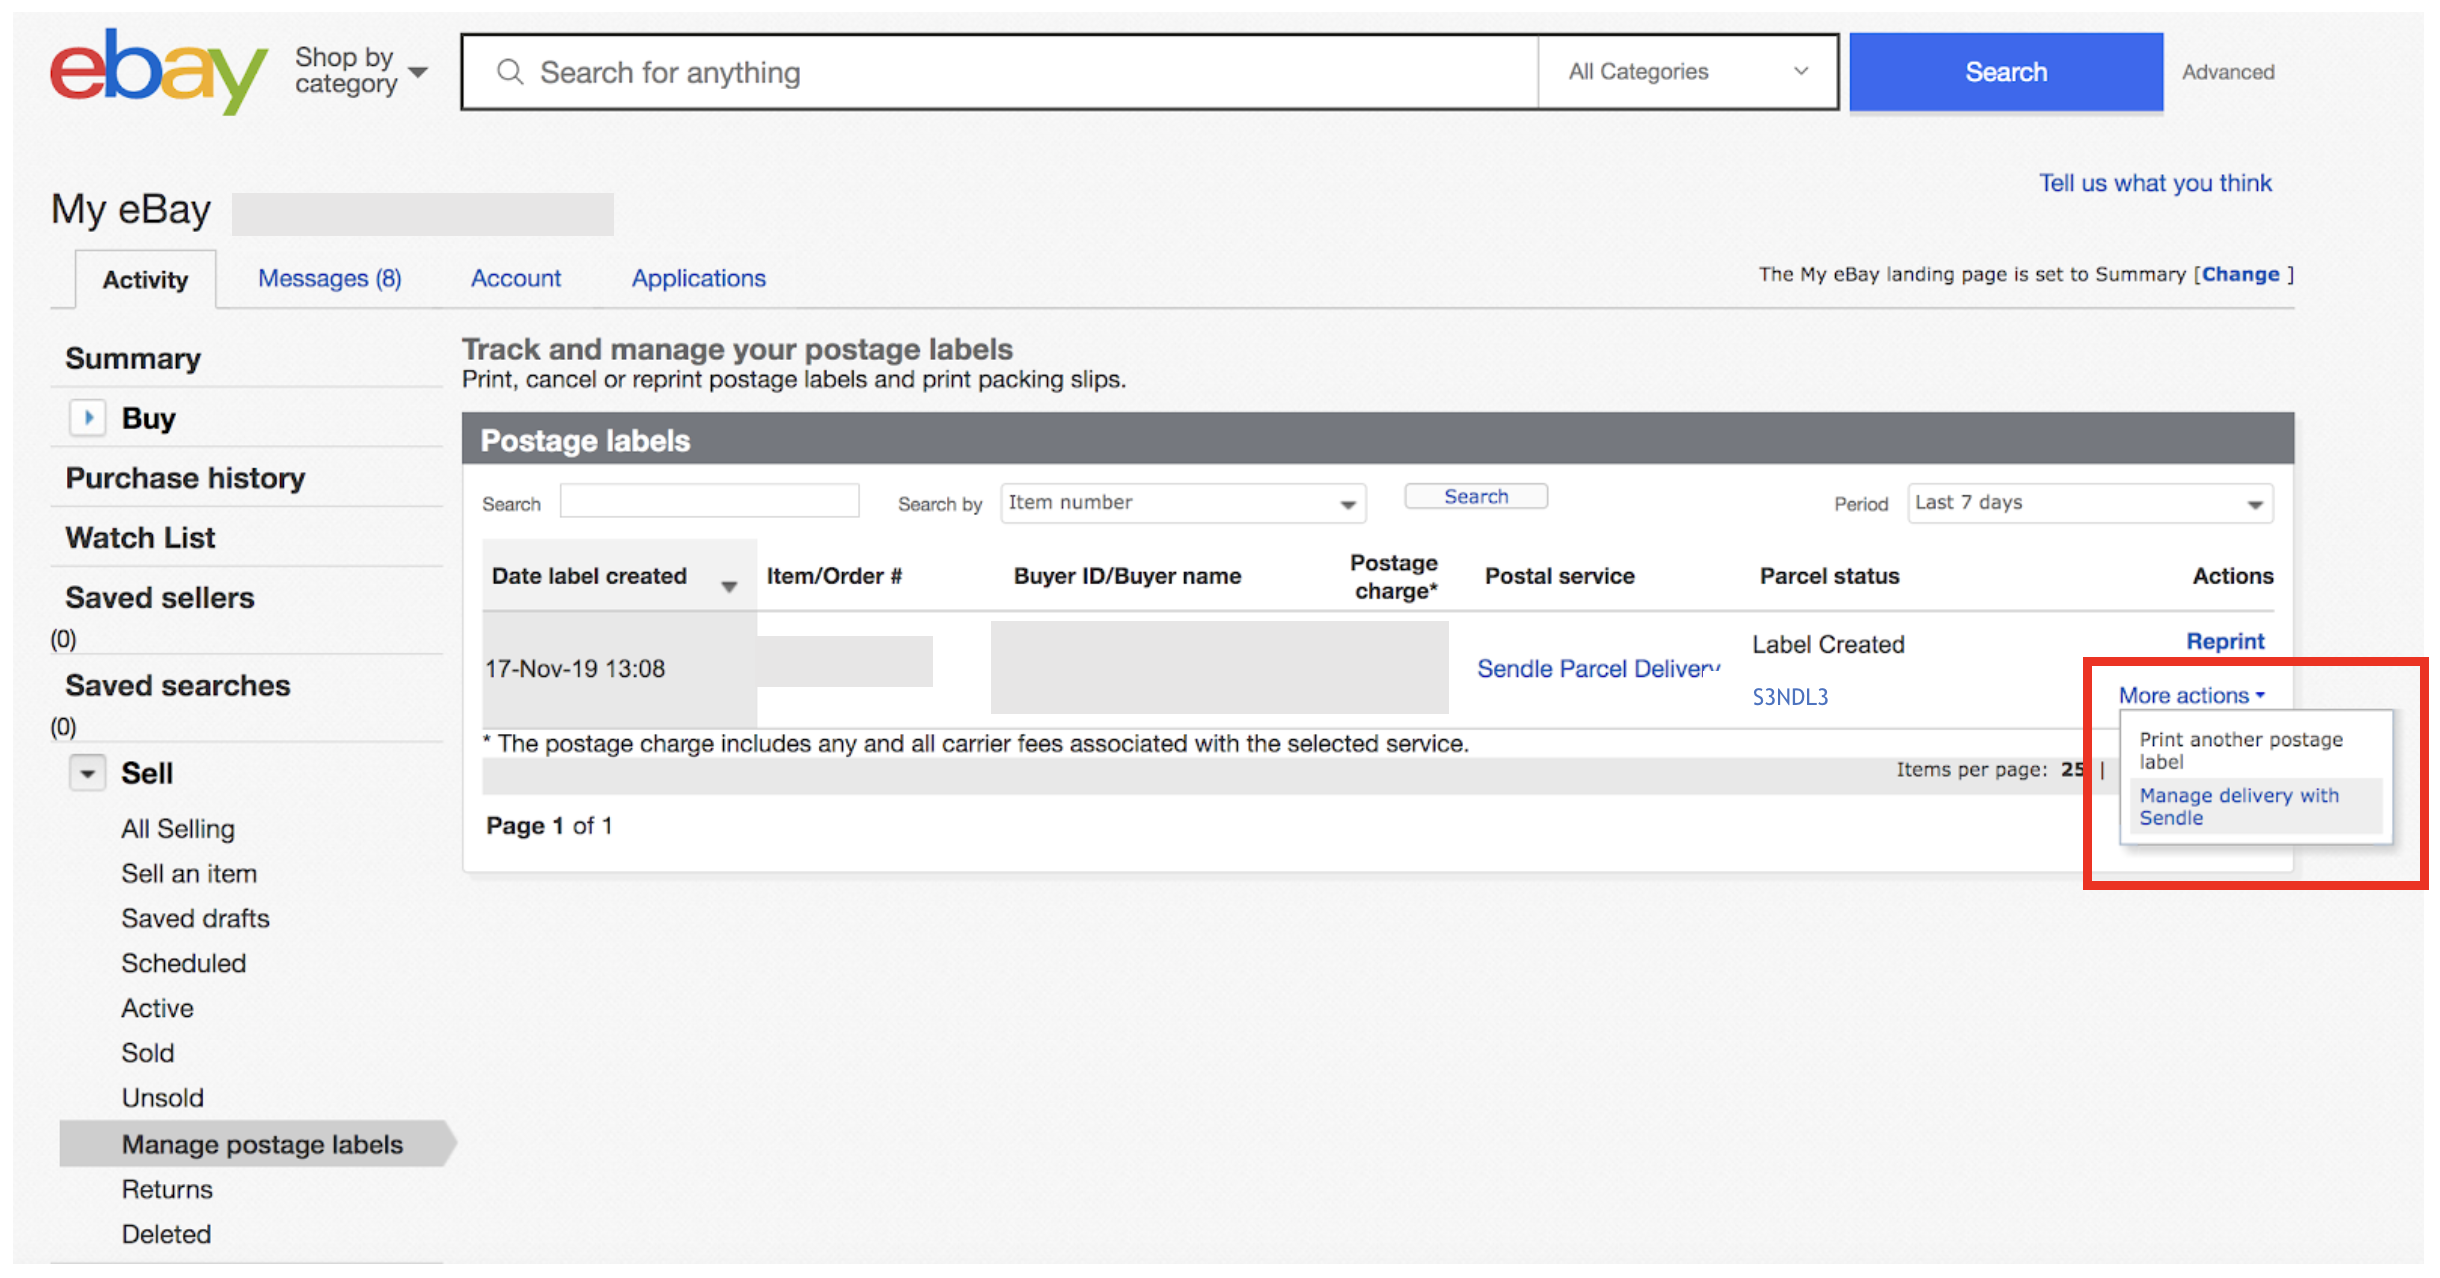Click the magnifier icon in search box
Screen dimensions: 2440x1278
coord(510,72)
